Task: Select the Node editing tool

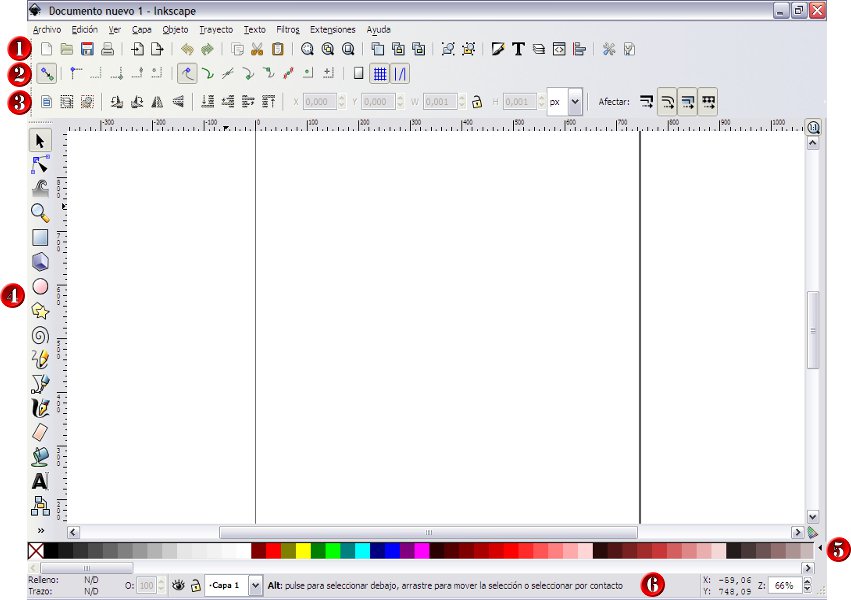Action: pyautogui.click(x=40, y=164)
